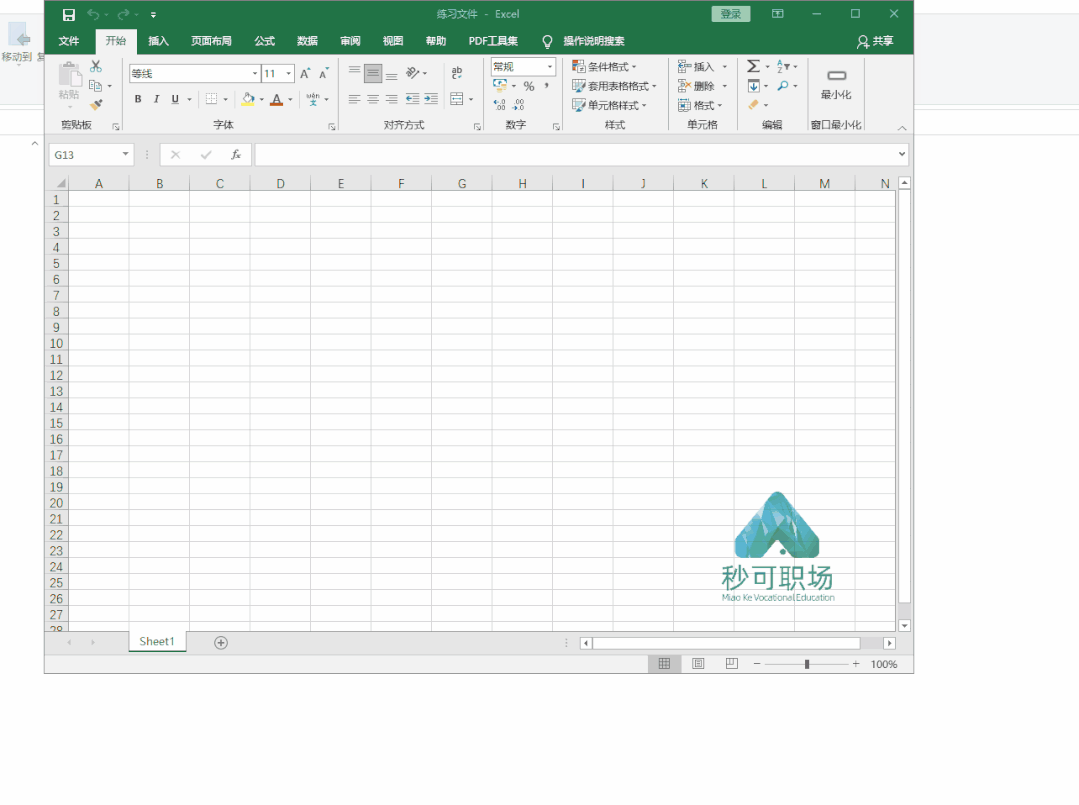Open the 文件 File menu
Image resolution: width=1079 pixels, height=805 pixels.
pyautogui.click(x=69, y=41)
